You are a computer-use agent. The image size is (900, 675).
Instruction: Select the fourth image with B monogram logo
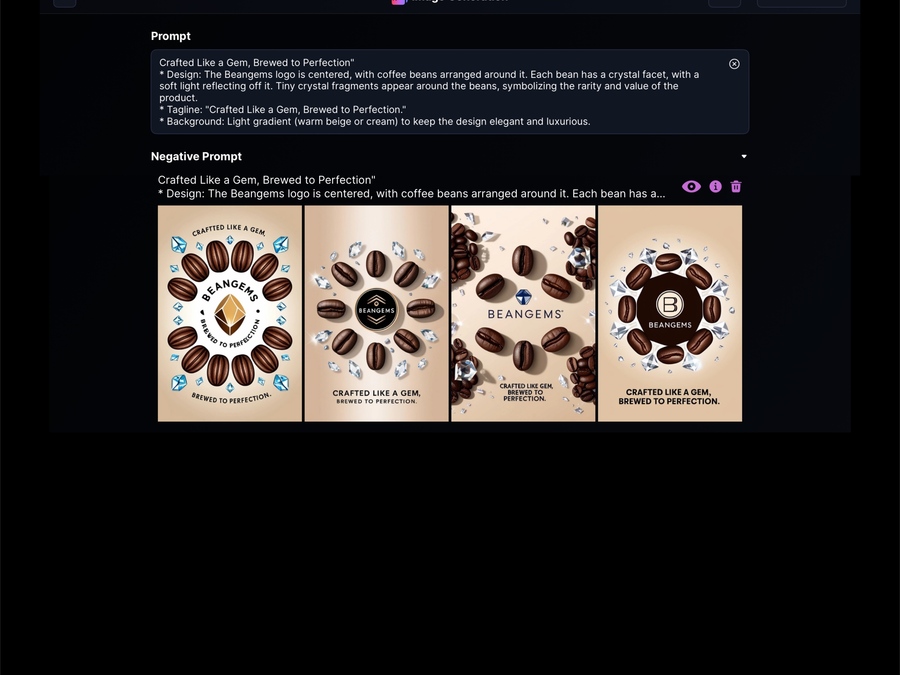[x=670, y=313]
